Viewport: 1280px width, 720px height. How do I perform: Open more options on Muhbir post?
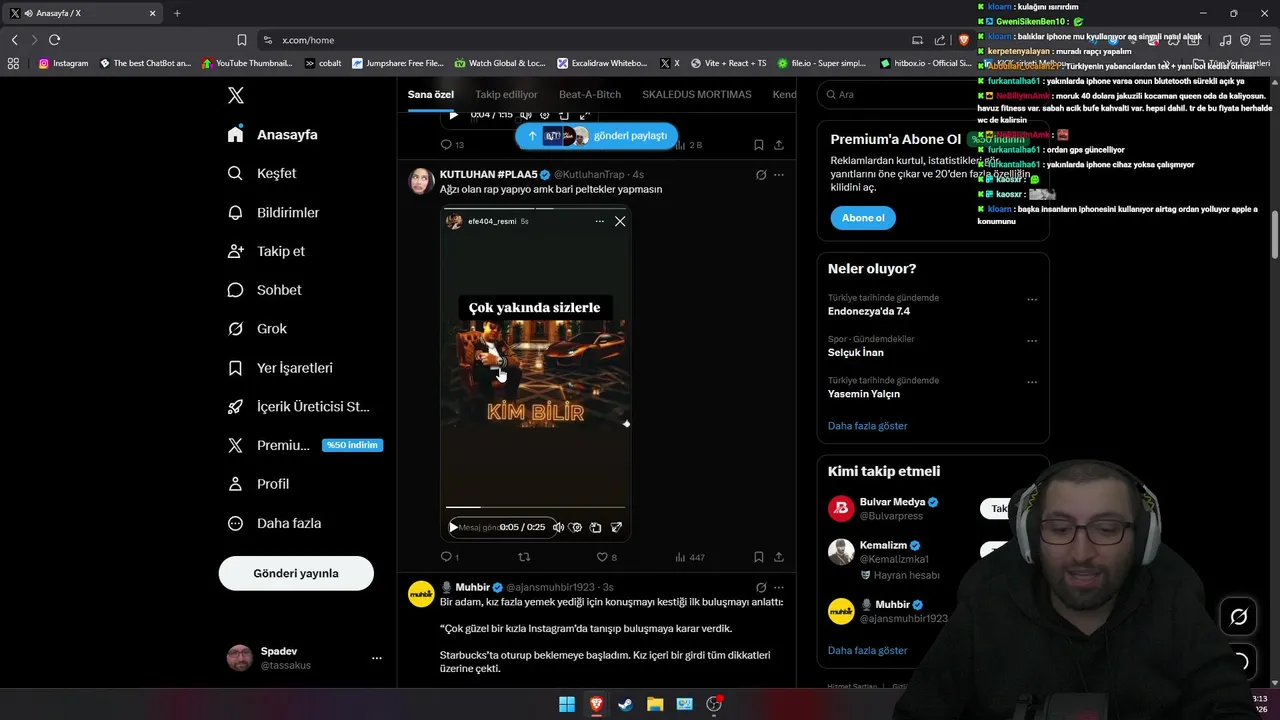tap(779, 587)
